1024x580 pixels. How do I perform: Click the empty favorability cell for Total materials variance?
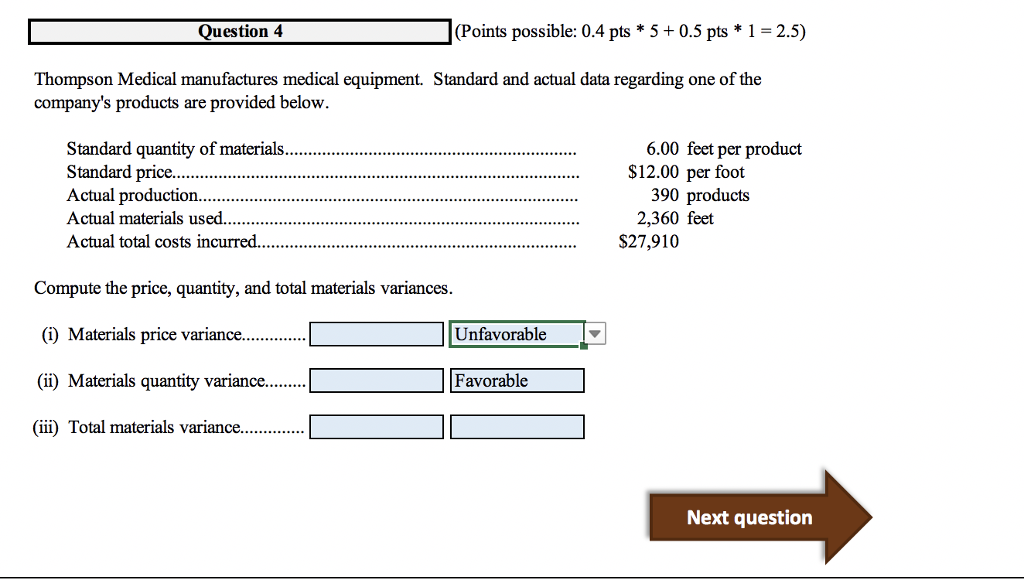[x=517, y=426]
